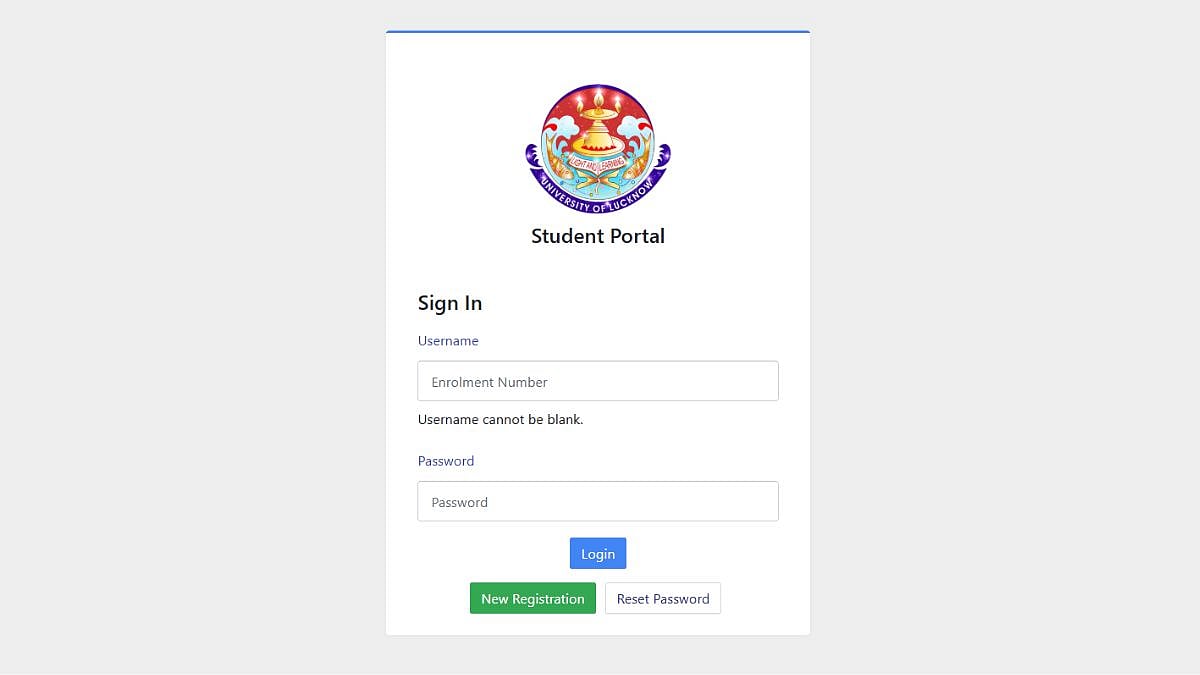This screenshot has height=675, width=1200.
Task: Select the Password label
Action: (446, 461)
